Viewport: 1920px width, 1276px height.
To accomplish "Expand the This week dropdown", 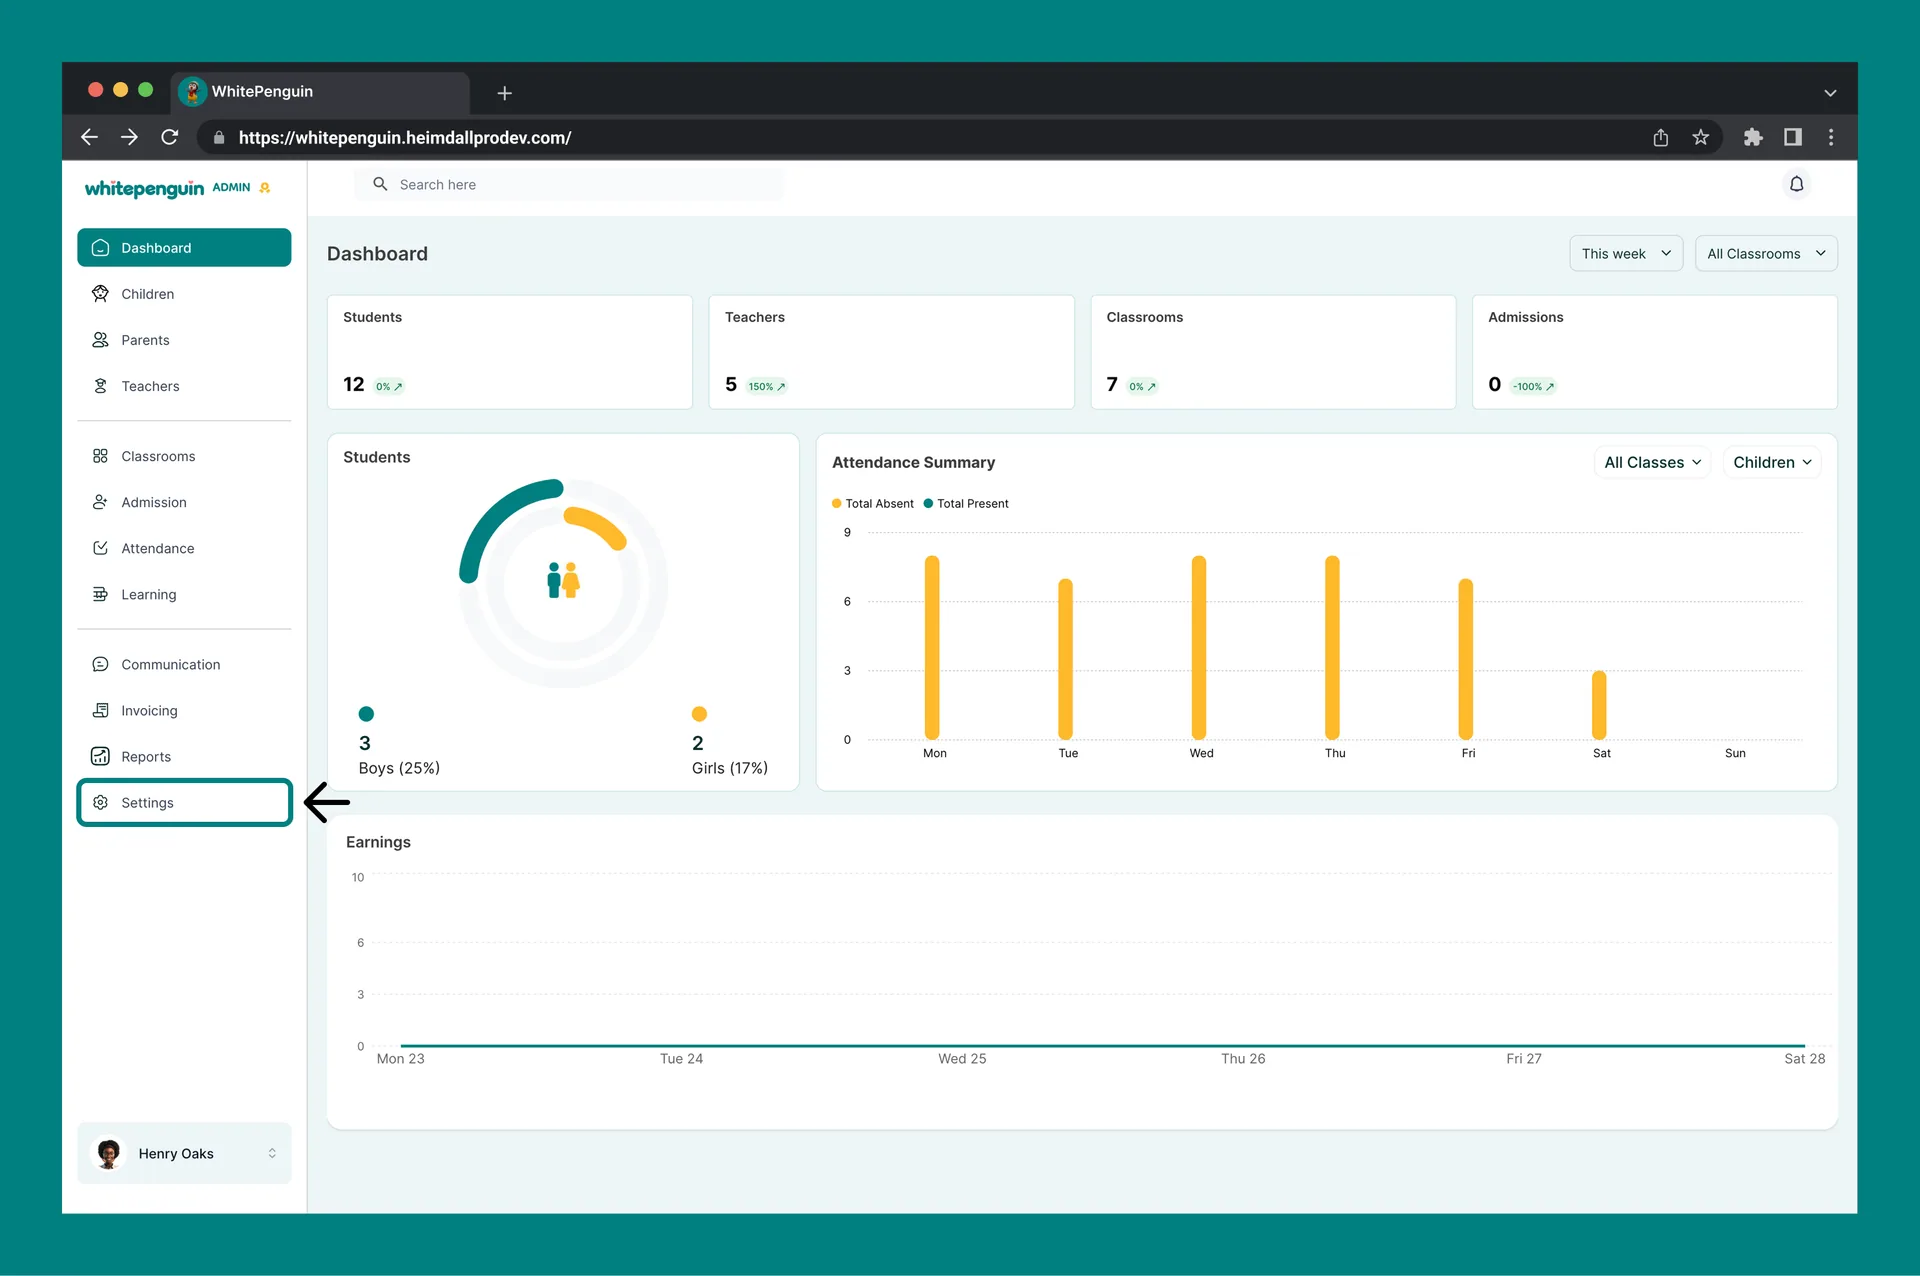I will click(x=1625, y=253).
